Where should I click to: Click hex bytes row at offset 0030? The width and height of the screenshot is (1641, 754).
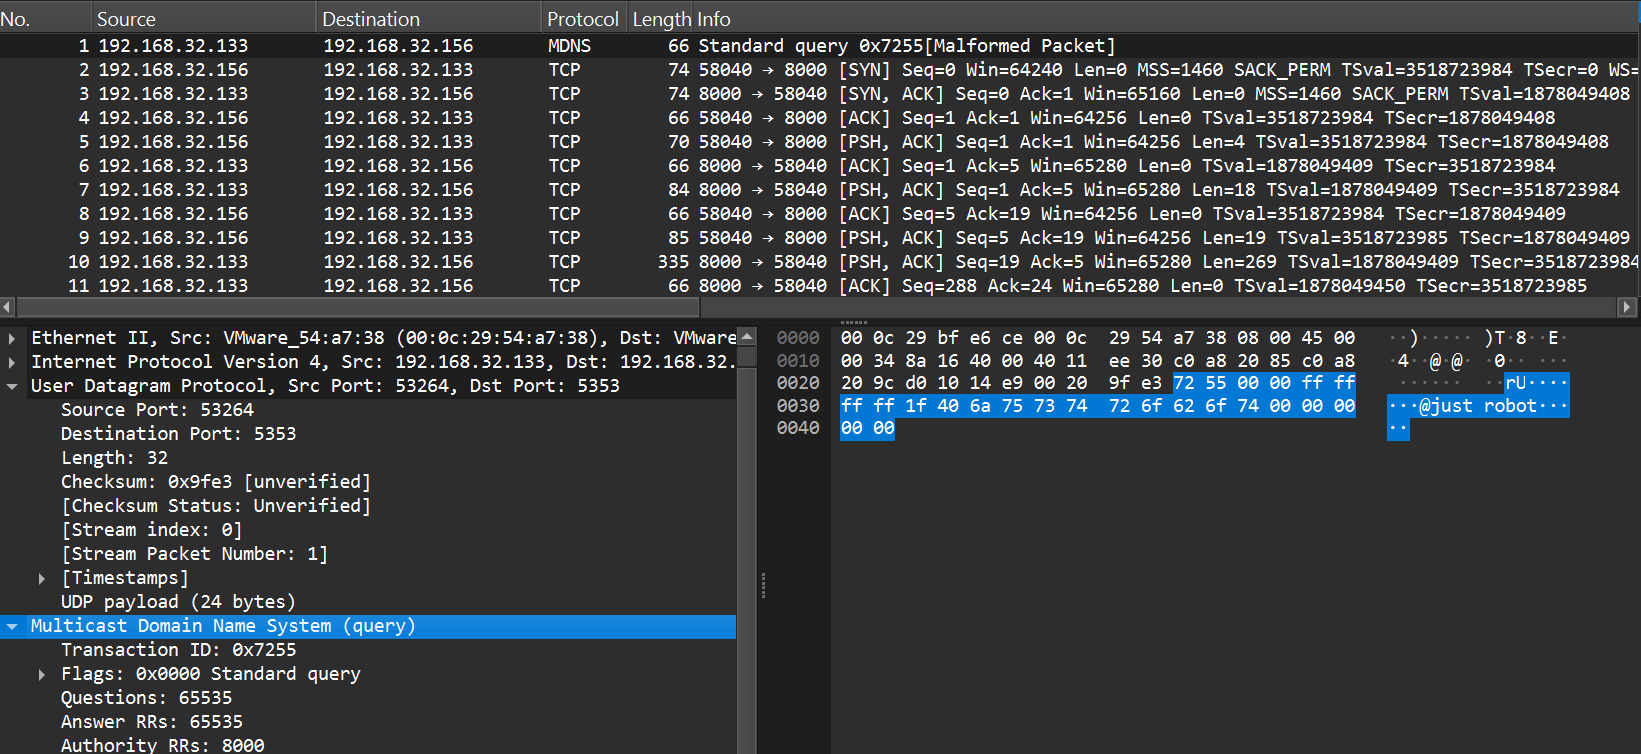[1097, 406]
